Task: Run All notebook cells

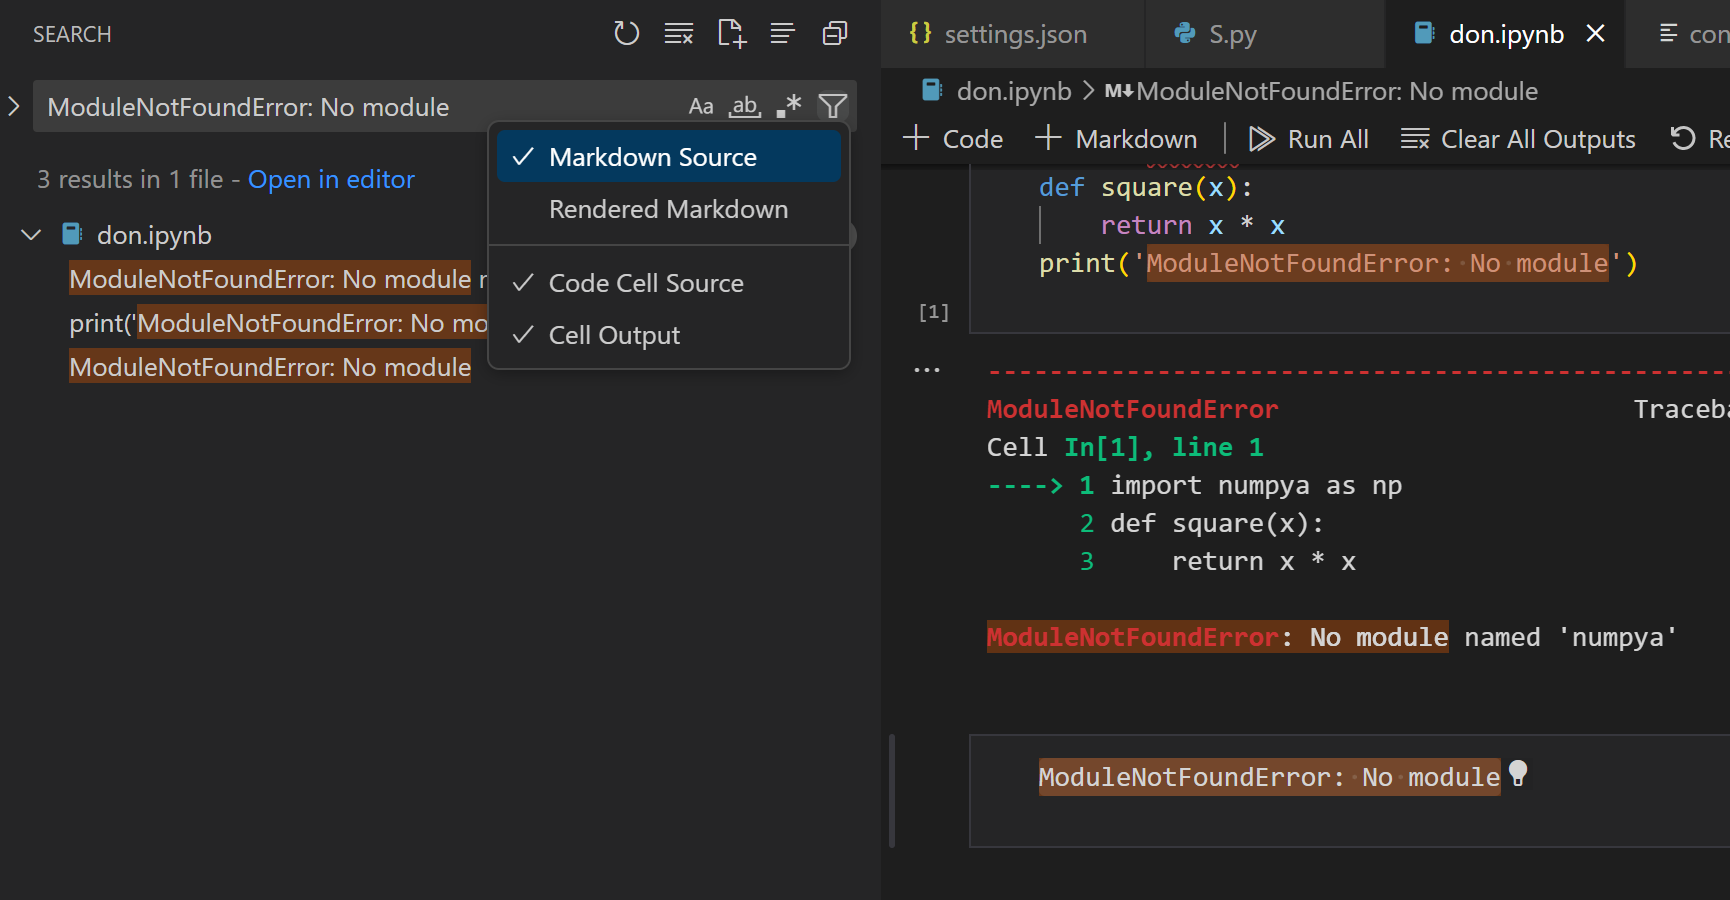Action: point(1309,139)
